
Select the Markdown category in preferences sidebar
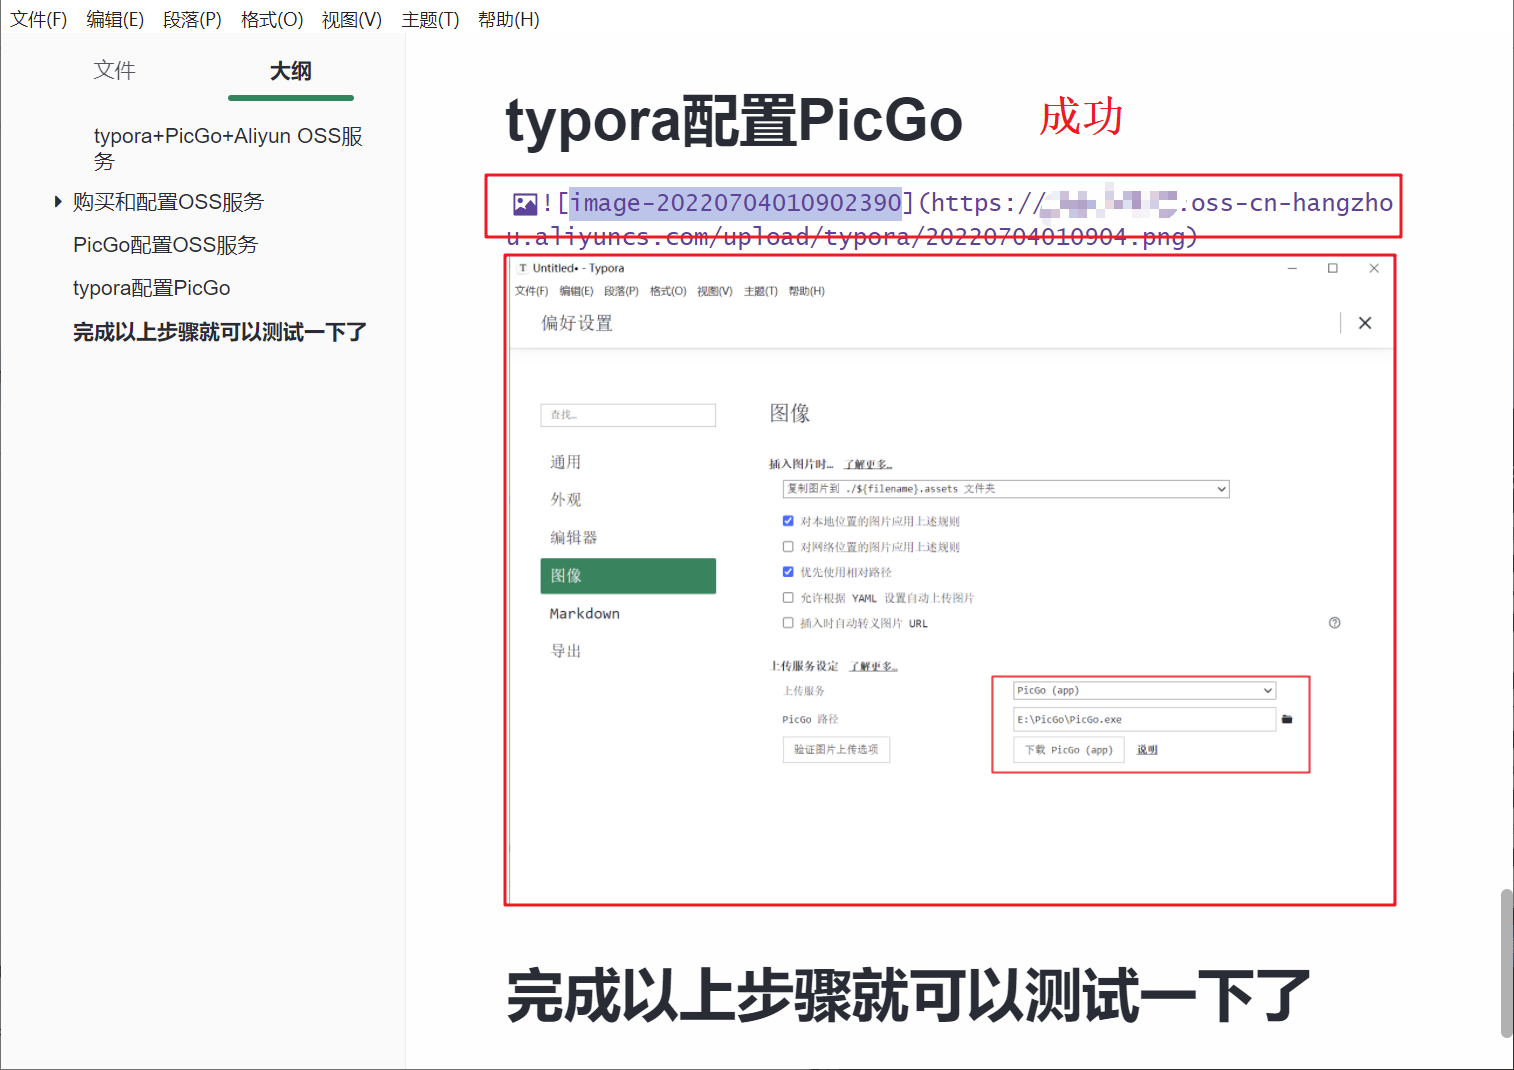pyautogui.click(x=584, y=613)
